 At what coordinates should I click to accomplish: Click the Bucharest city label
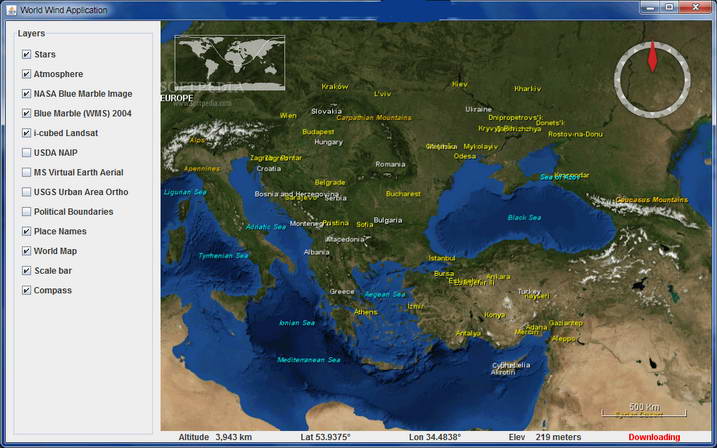point(403,194)
